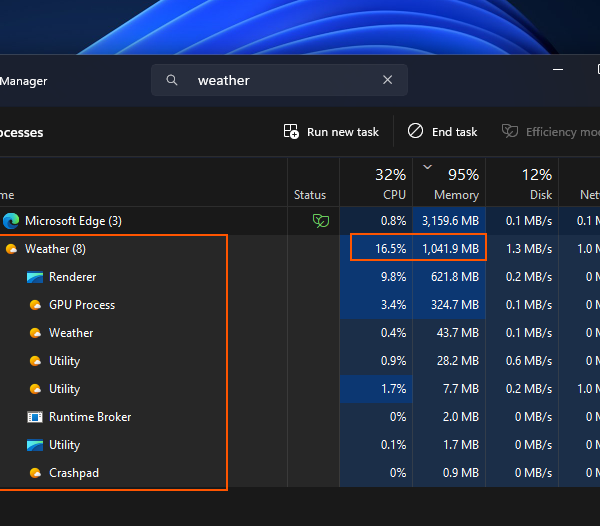Sort by the Status column
Viewport: 600px width, 526px height.
tap(313, 182)
